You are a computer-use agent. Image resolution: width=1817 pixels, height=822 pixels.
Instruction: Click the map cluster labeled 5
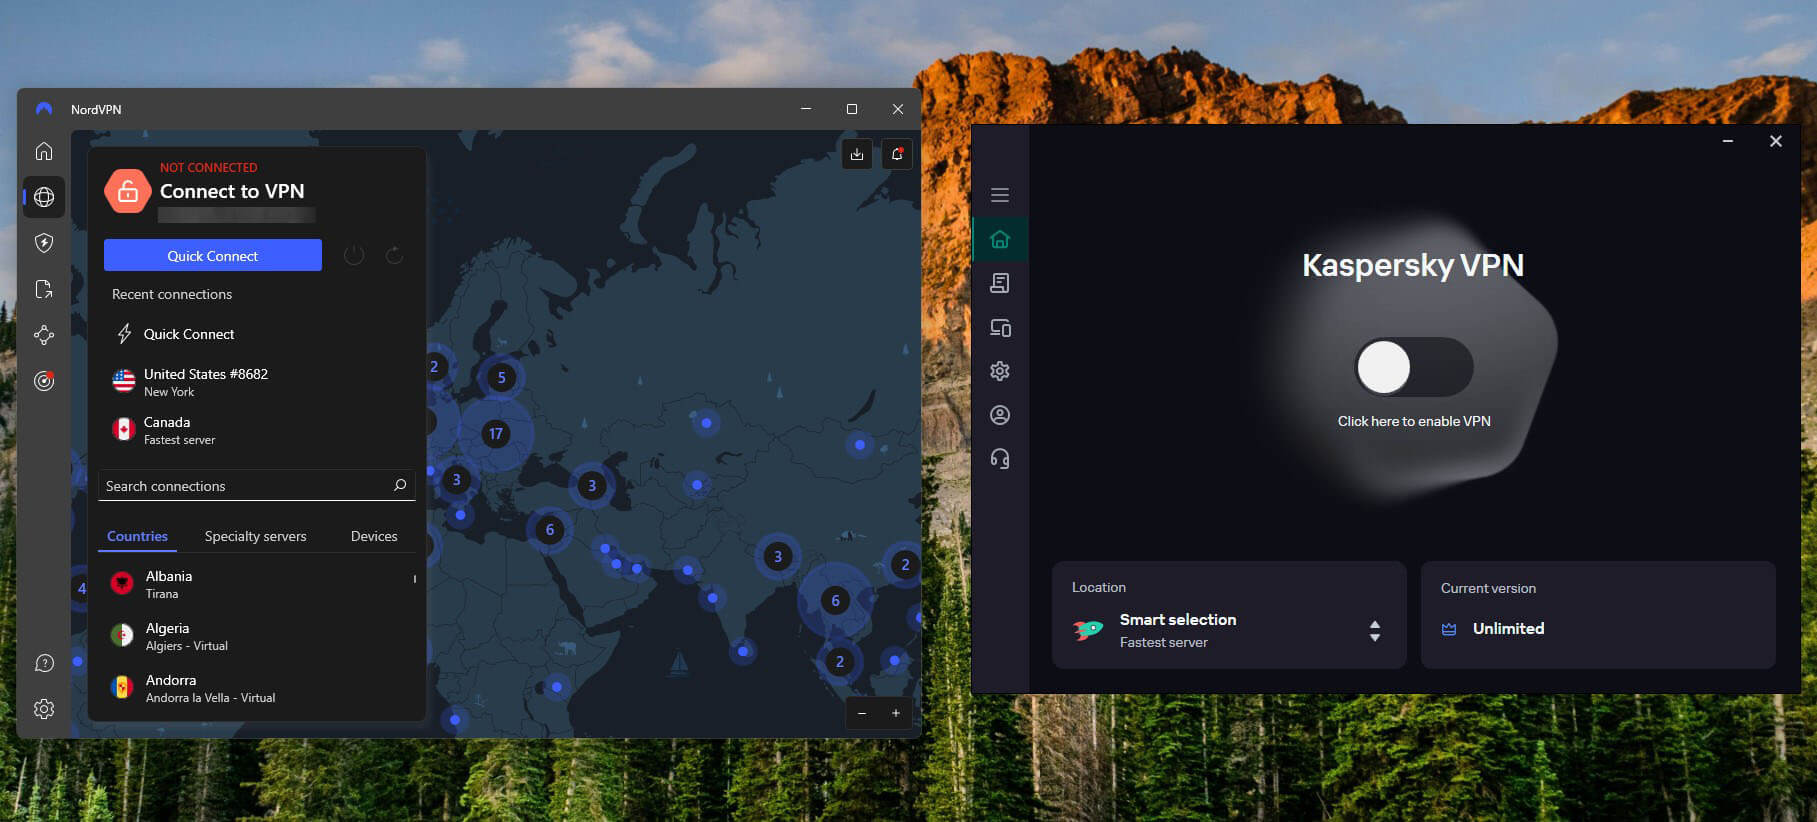pyautogui.click(x=501, y=378)
